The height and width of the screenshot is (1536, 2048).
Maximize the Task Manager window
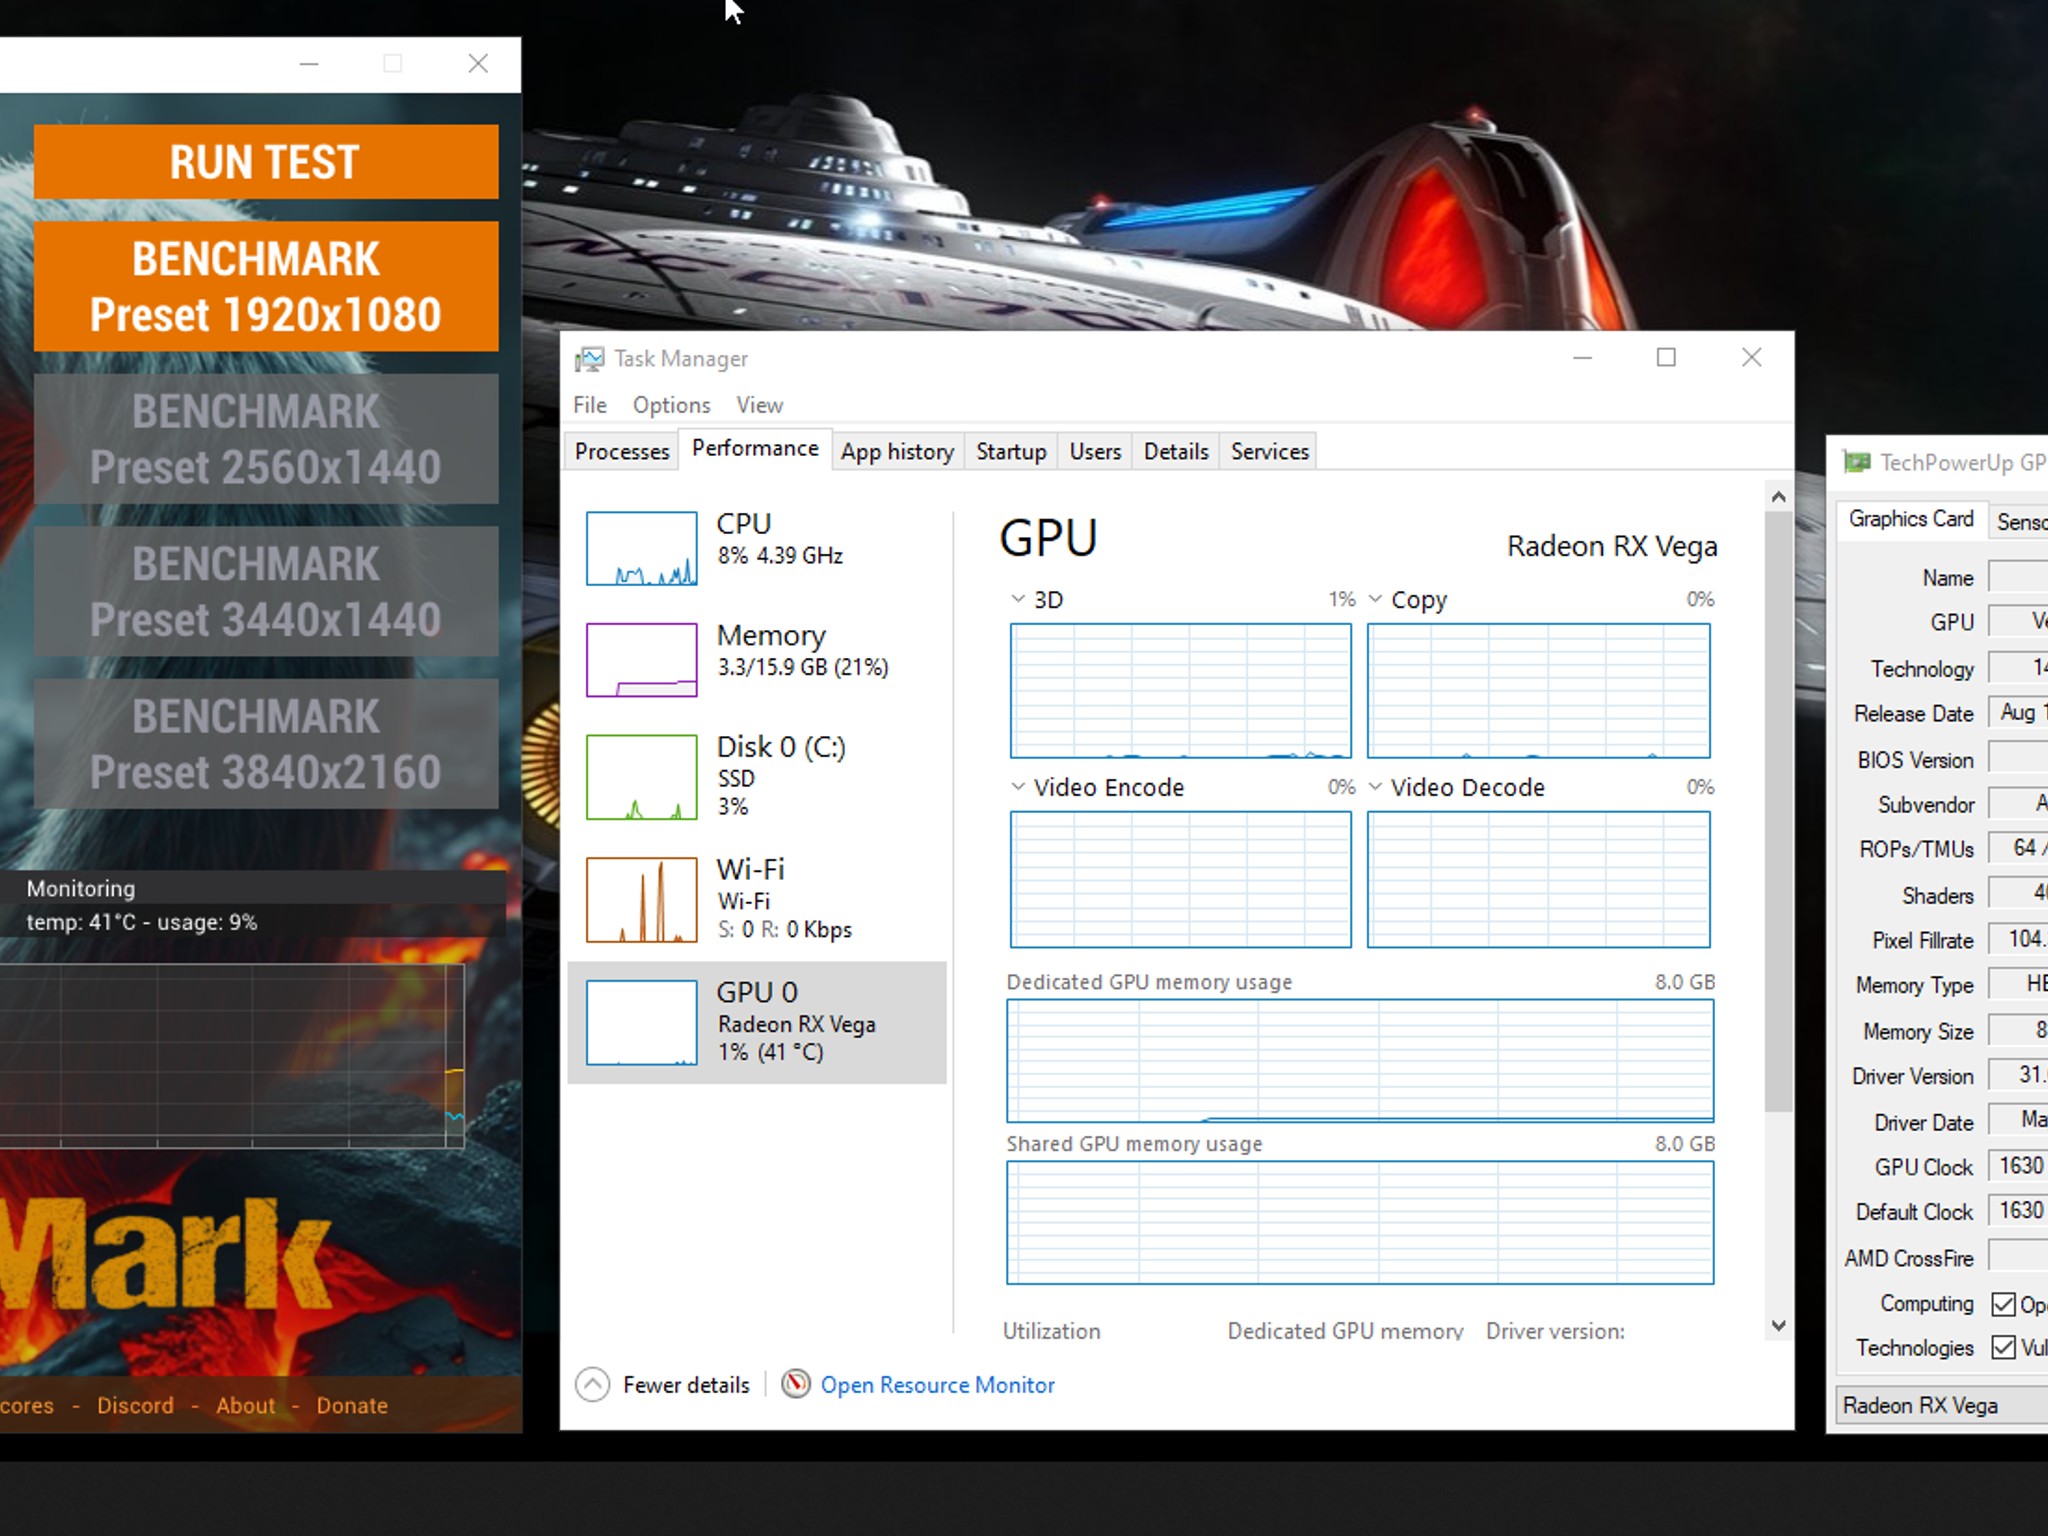click(1666, 357)
